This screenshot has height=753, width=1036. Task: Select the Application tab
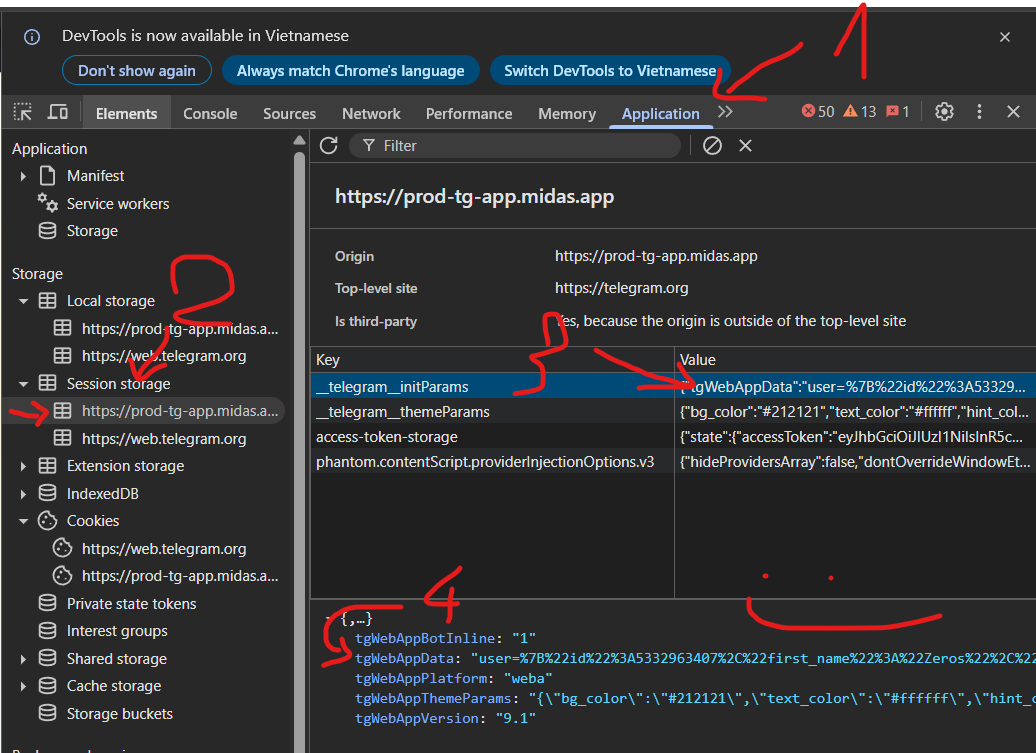click(661, 114)
